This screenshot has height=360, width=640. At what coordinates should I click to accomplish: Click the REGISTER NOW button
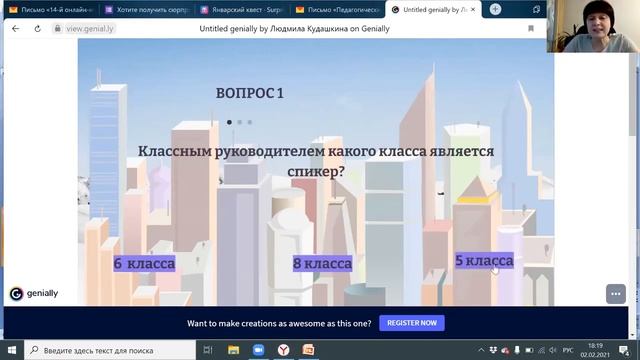pyautogui.click(x=412, y=323)
